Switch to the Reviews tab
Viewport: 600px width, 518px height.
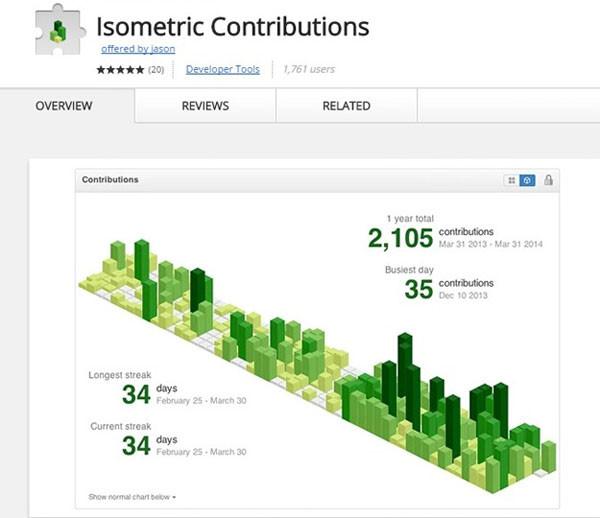(205, 106)
